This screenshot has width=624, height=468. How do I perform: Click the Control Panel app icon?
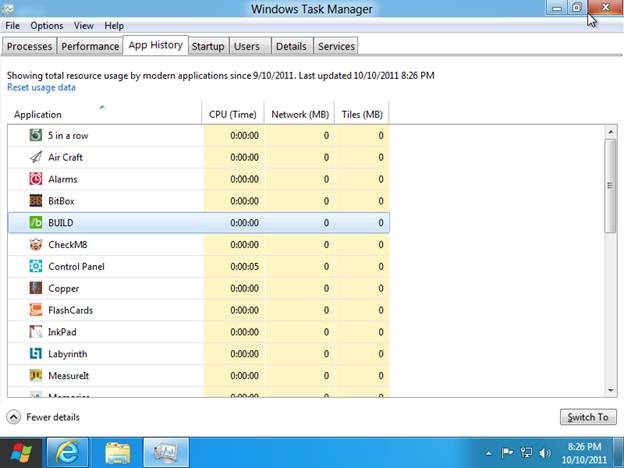36,267
